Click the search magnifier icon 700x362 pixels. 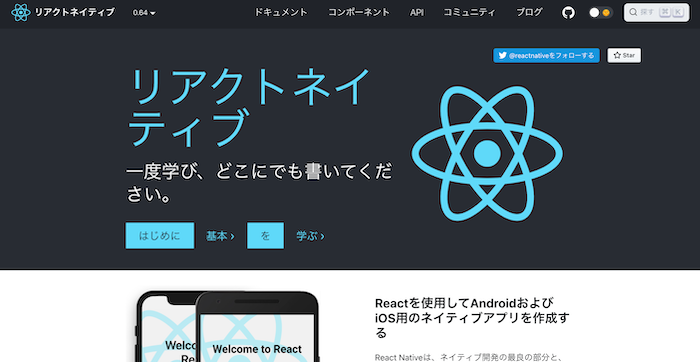[x=633, y=12]
